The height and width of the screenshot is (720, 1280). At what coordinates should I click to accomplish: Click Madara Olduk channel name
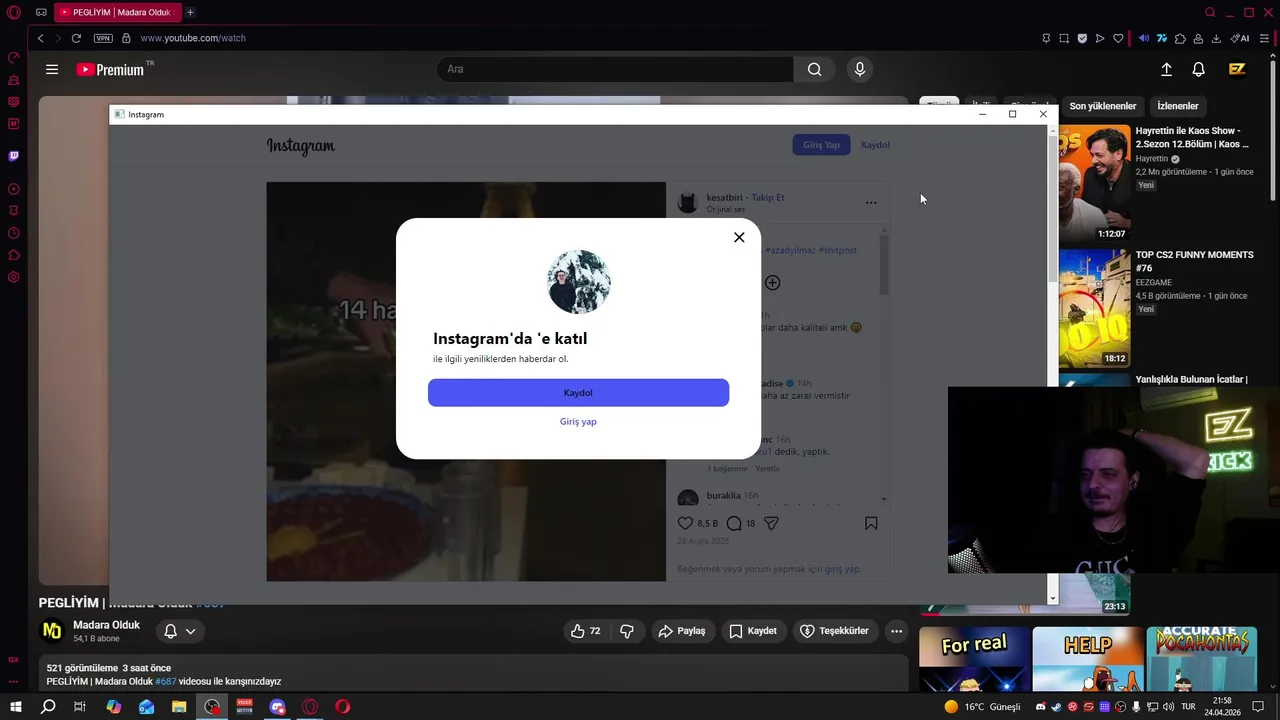click(106, 625)
